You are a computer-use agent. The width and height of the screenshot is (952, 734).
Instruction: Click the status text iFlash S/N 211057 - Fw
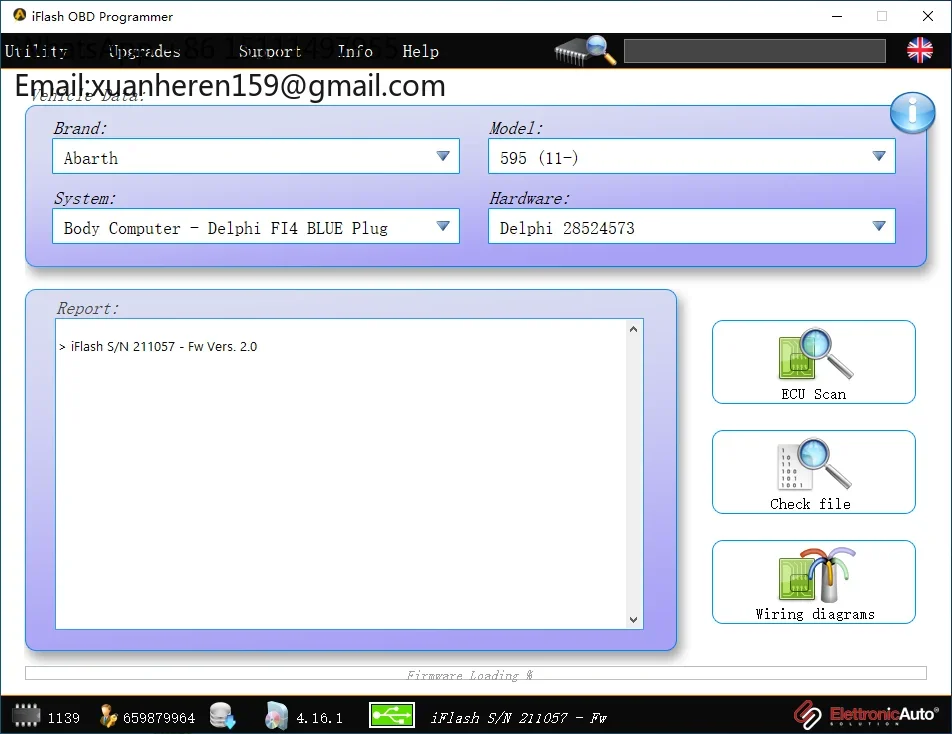tap(518, 718)
